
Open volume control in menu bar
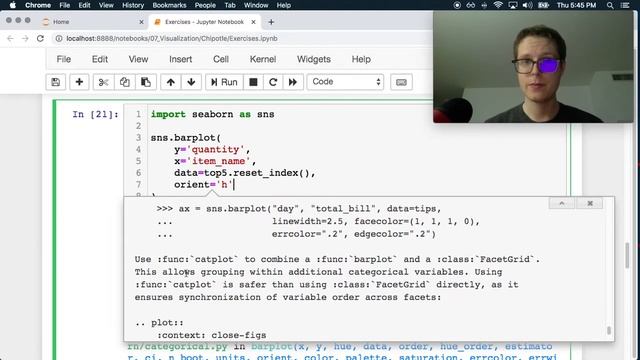pyautogui.click(x=527, y=5)
